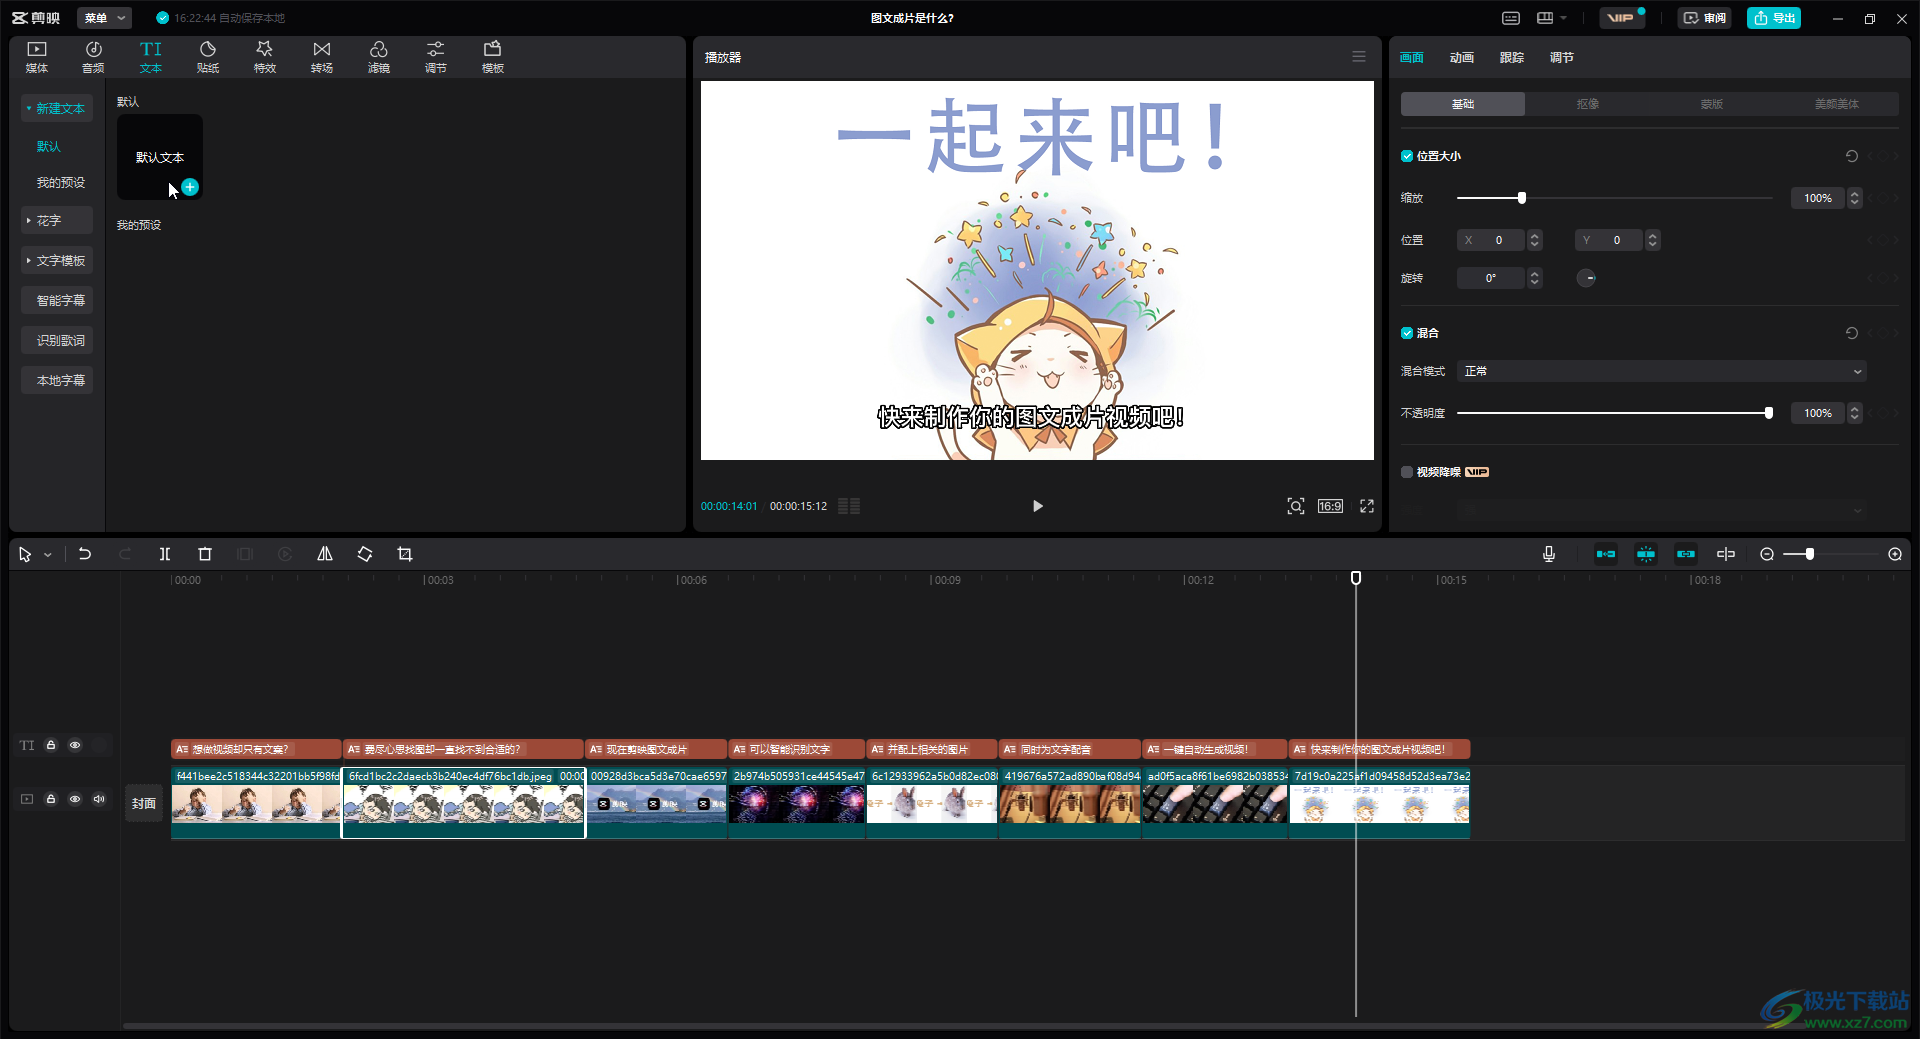Open the Templates (模板) panel
Screen dimensions: 1920x1039
[x=492, y=57]
